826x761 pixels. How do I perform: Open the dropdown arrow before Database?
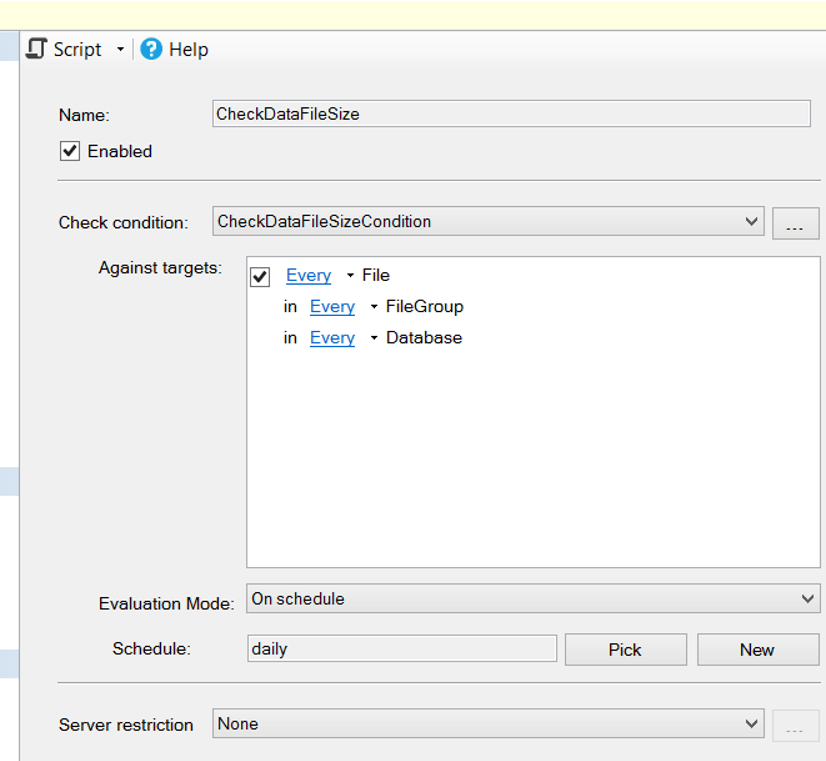(x=374, y=338)
